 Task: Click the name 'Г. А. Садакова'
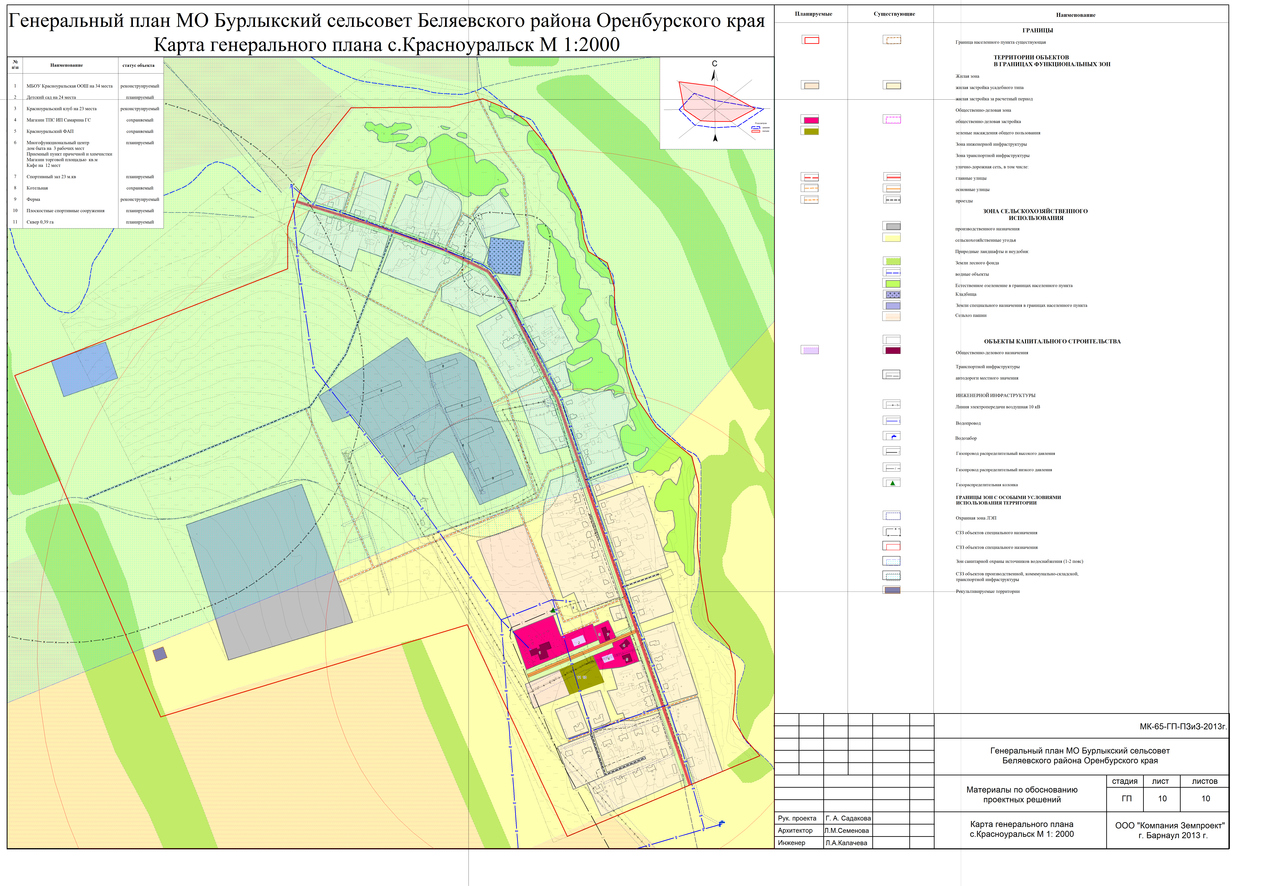tap(848, 819)
